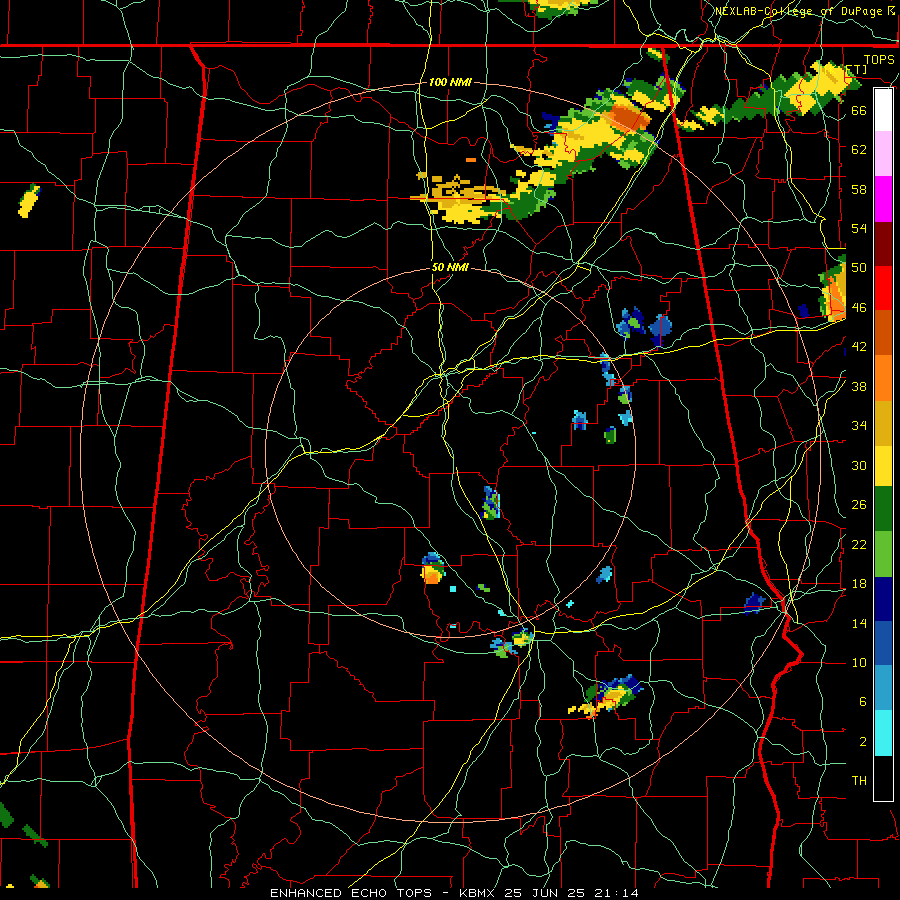The width and height of the screenshot is (900, 900).
Task: Click the light green legend swatch
Action: pos(883,554)
